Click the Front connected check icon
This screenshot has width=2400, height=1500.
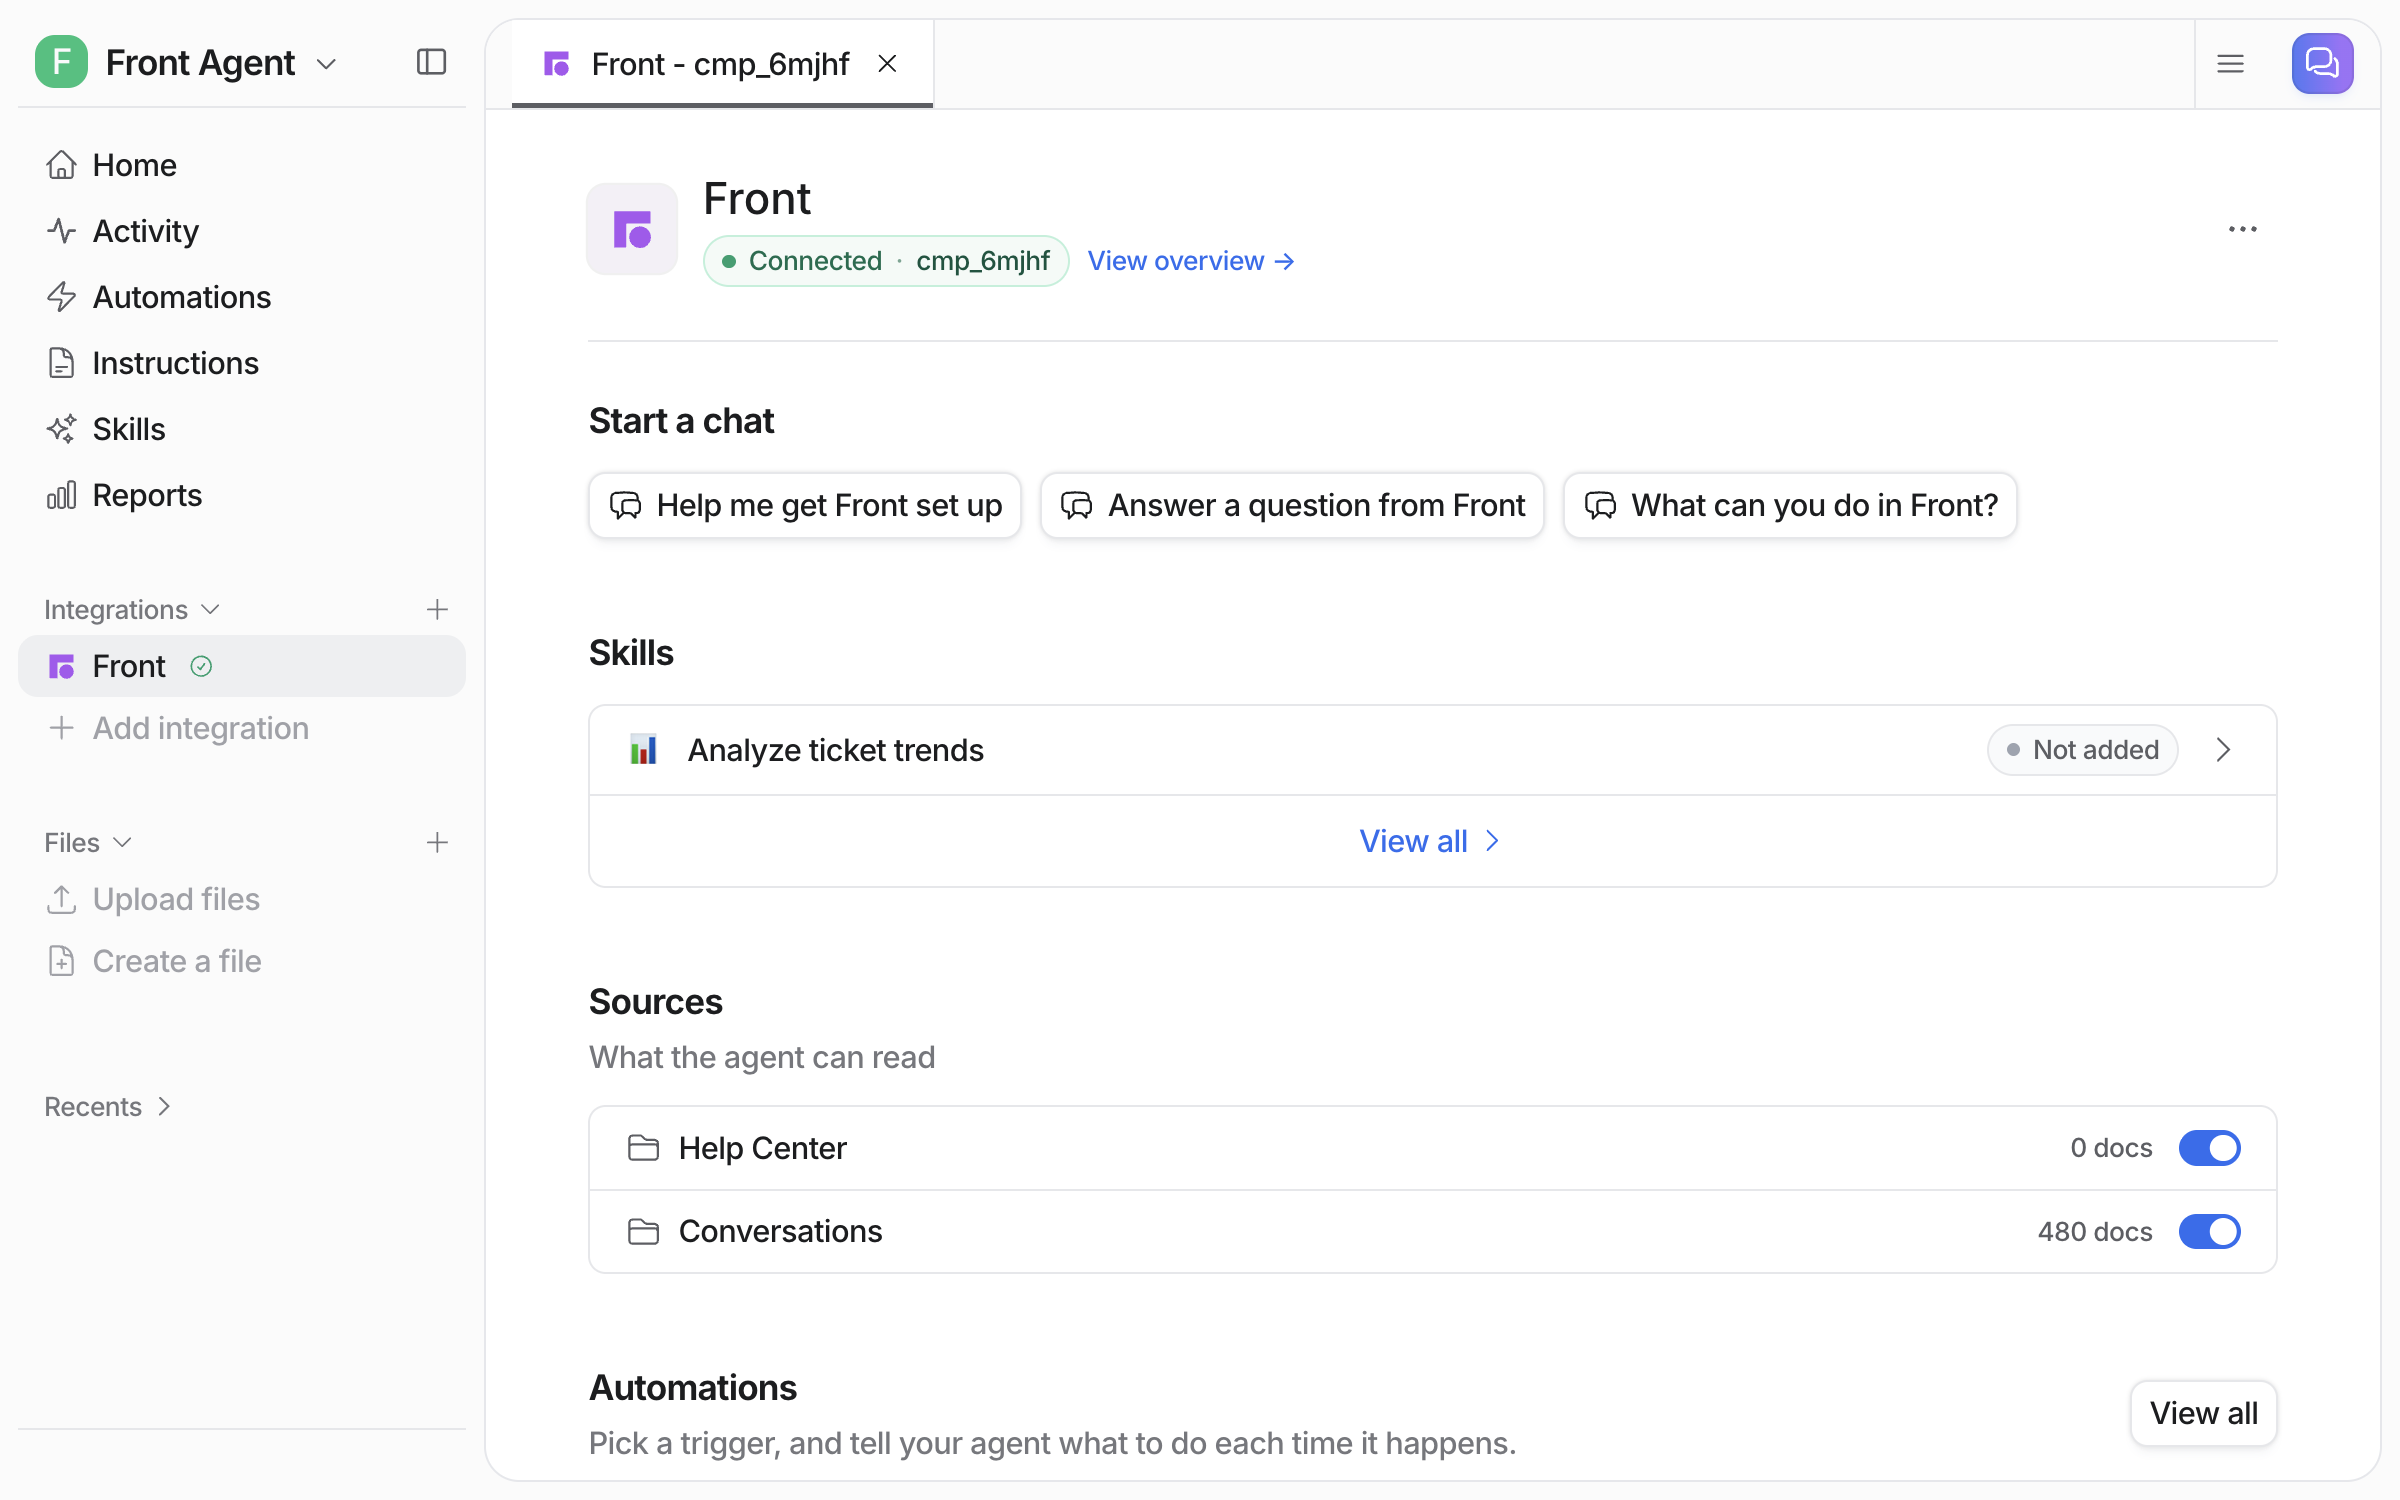click(x=201, y=666)
